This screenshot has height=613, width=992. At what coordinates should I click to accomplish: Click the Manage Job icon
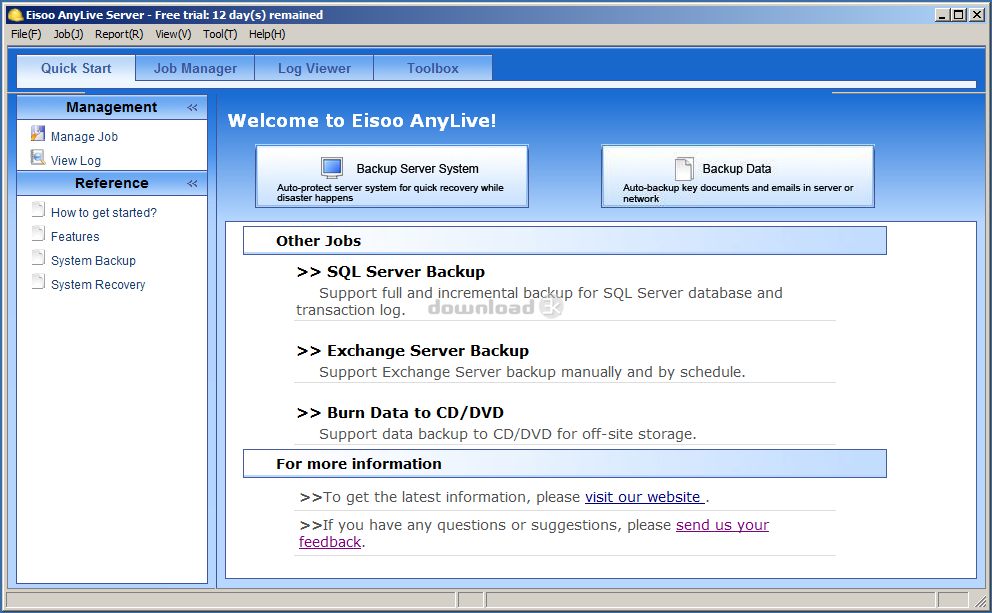click(x=38, y=133)
